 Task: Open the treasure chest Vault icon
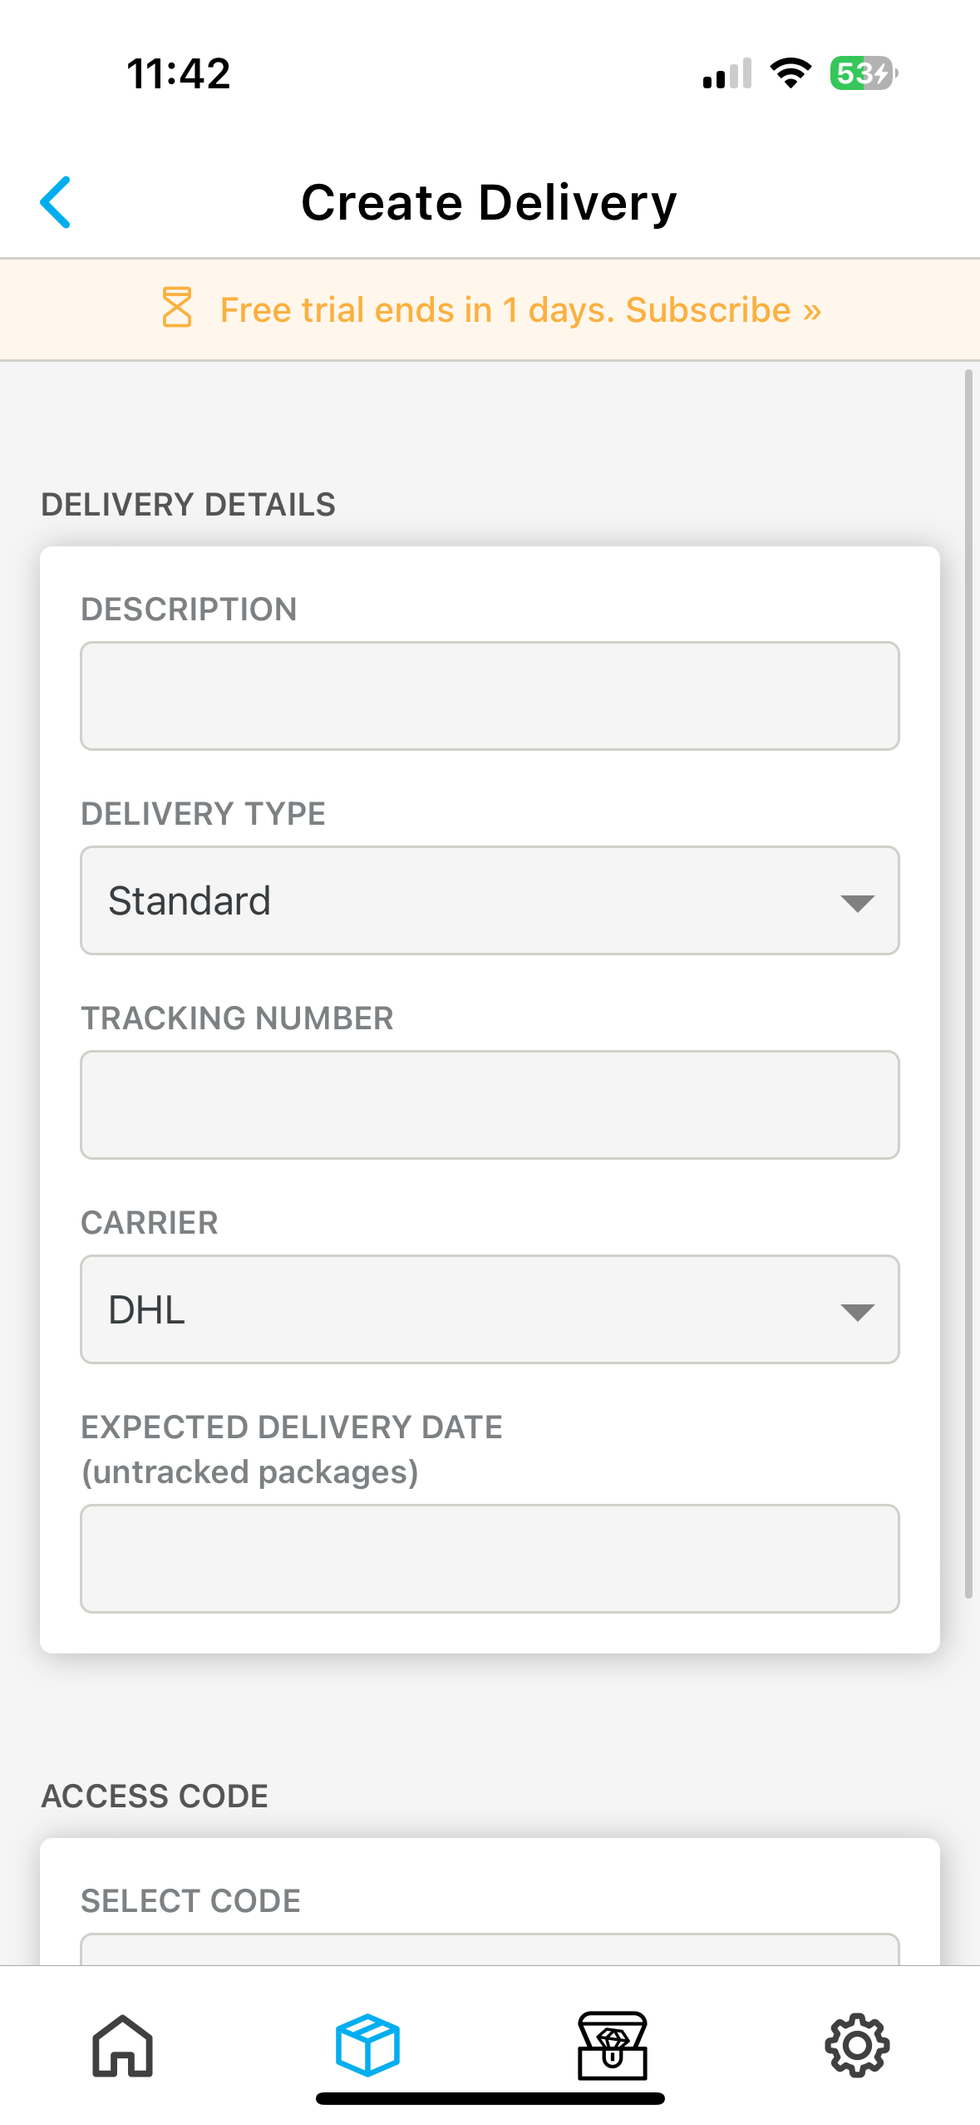pyautogui.click(x=612, y=2045)
